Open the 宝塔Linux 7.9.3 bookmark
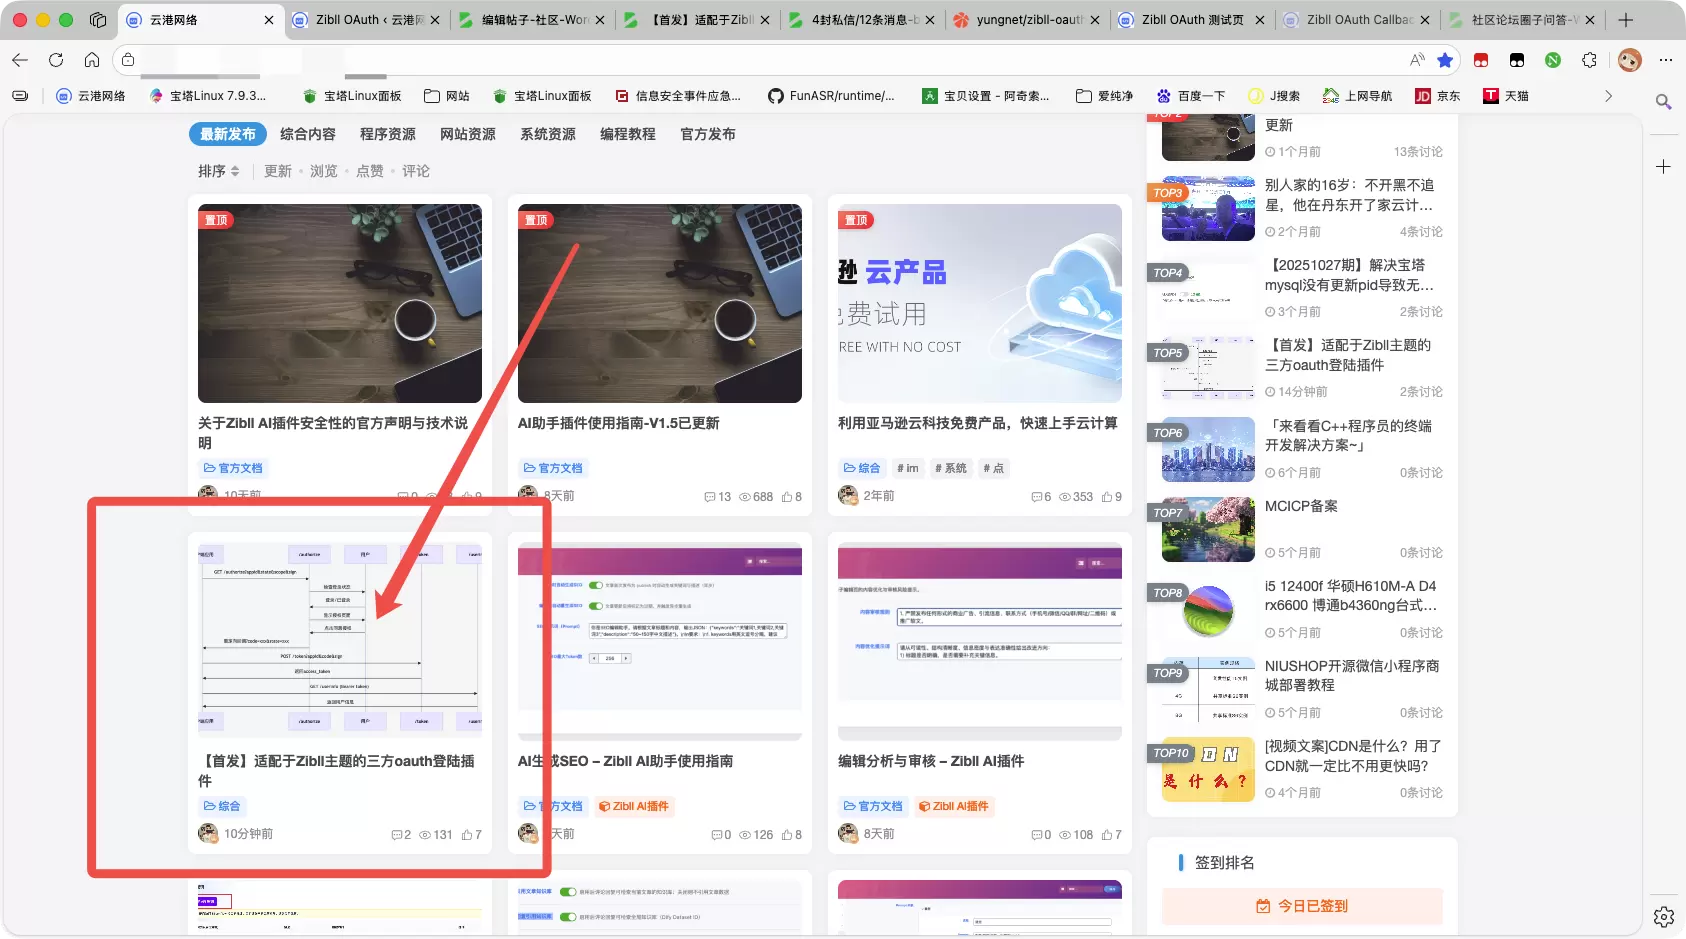This screenshot has height=939, width=1686. tap(207, 96)
